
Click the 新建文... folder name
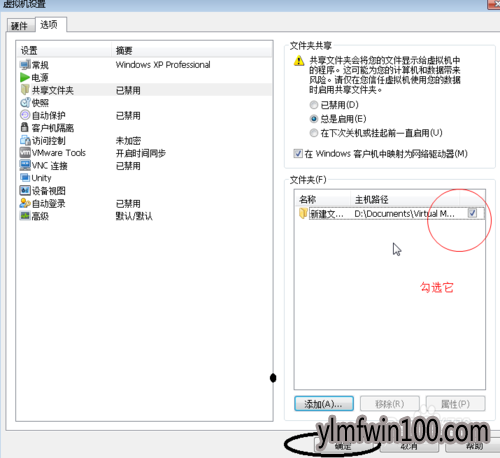pyautogui.click(x=327, y=214)
